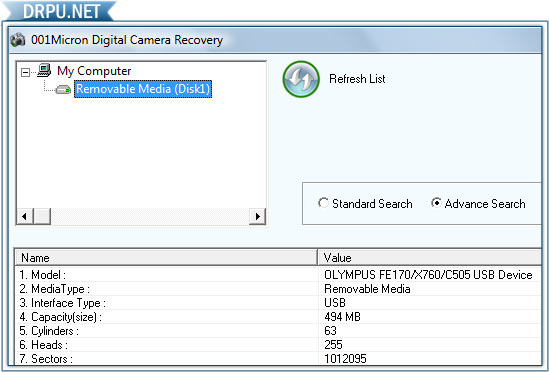
Task: Click the window title '001Micron Digital Camera Recovery'
Action: pos(127,40)
